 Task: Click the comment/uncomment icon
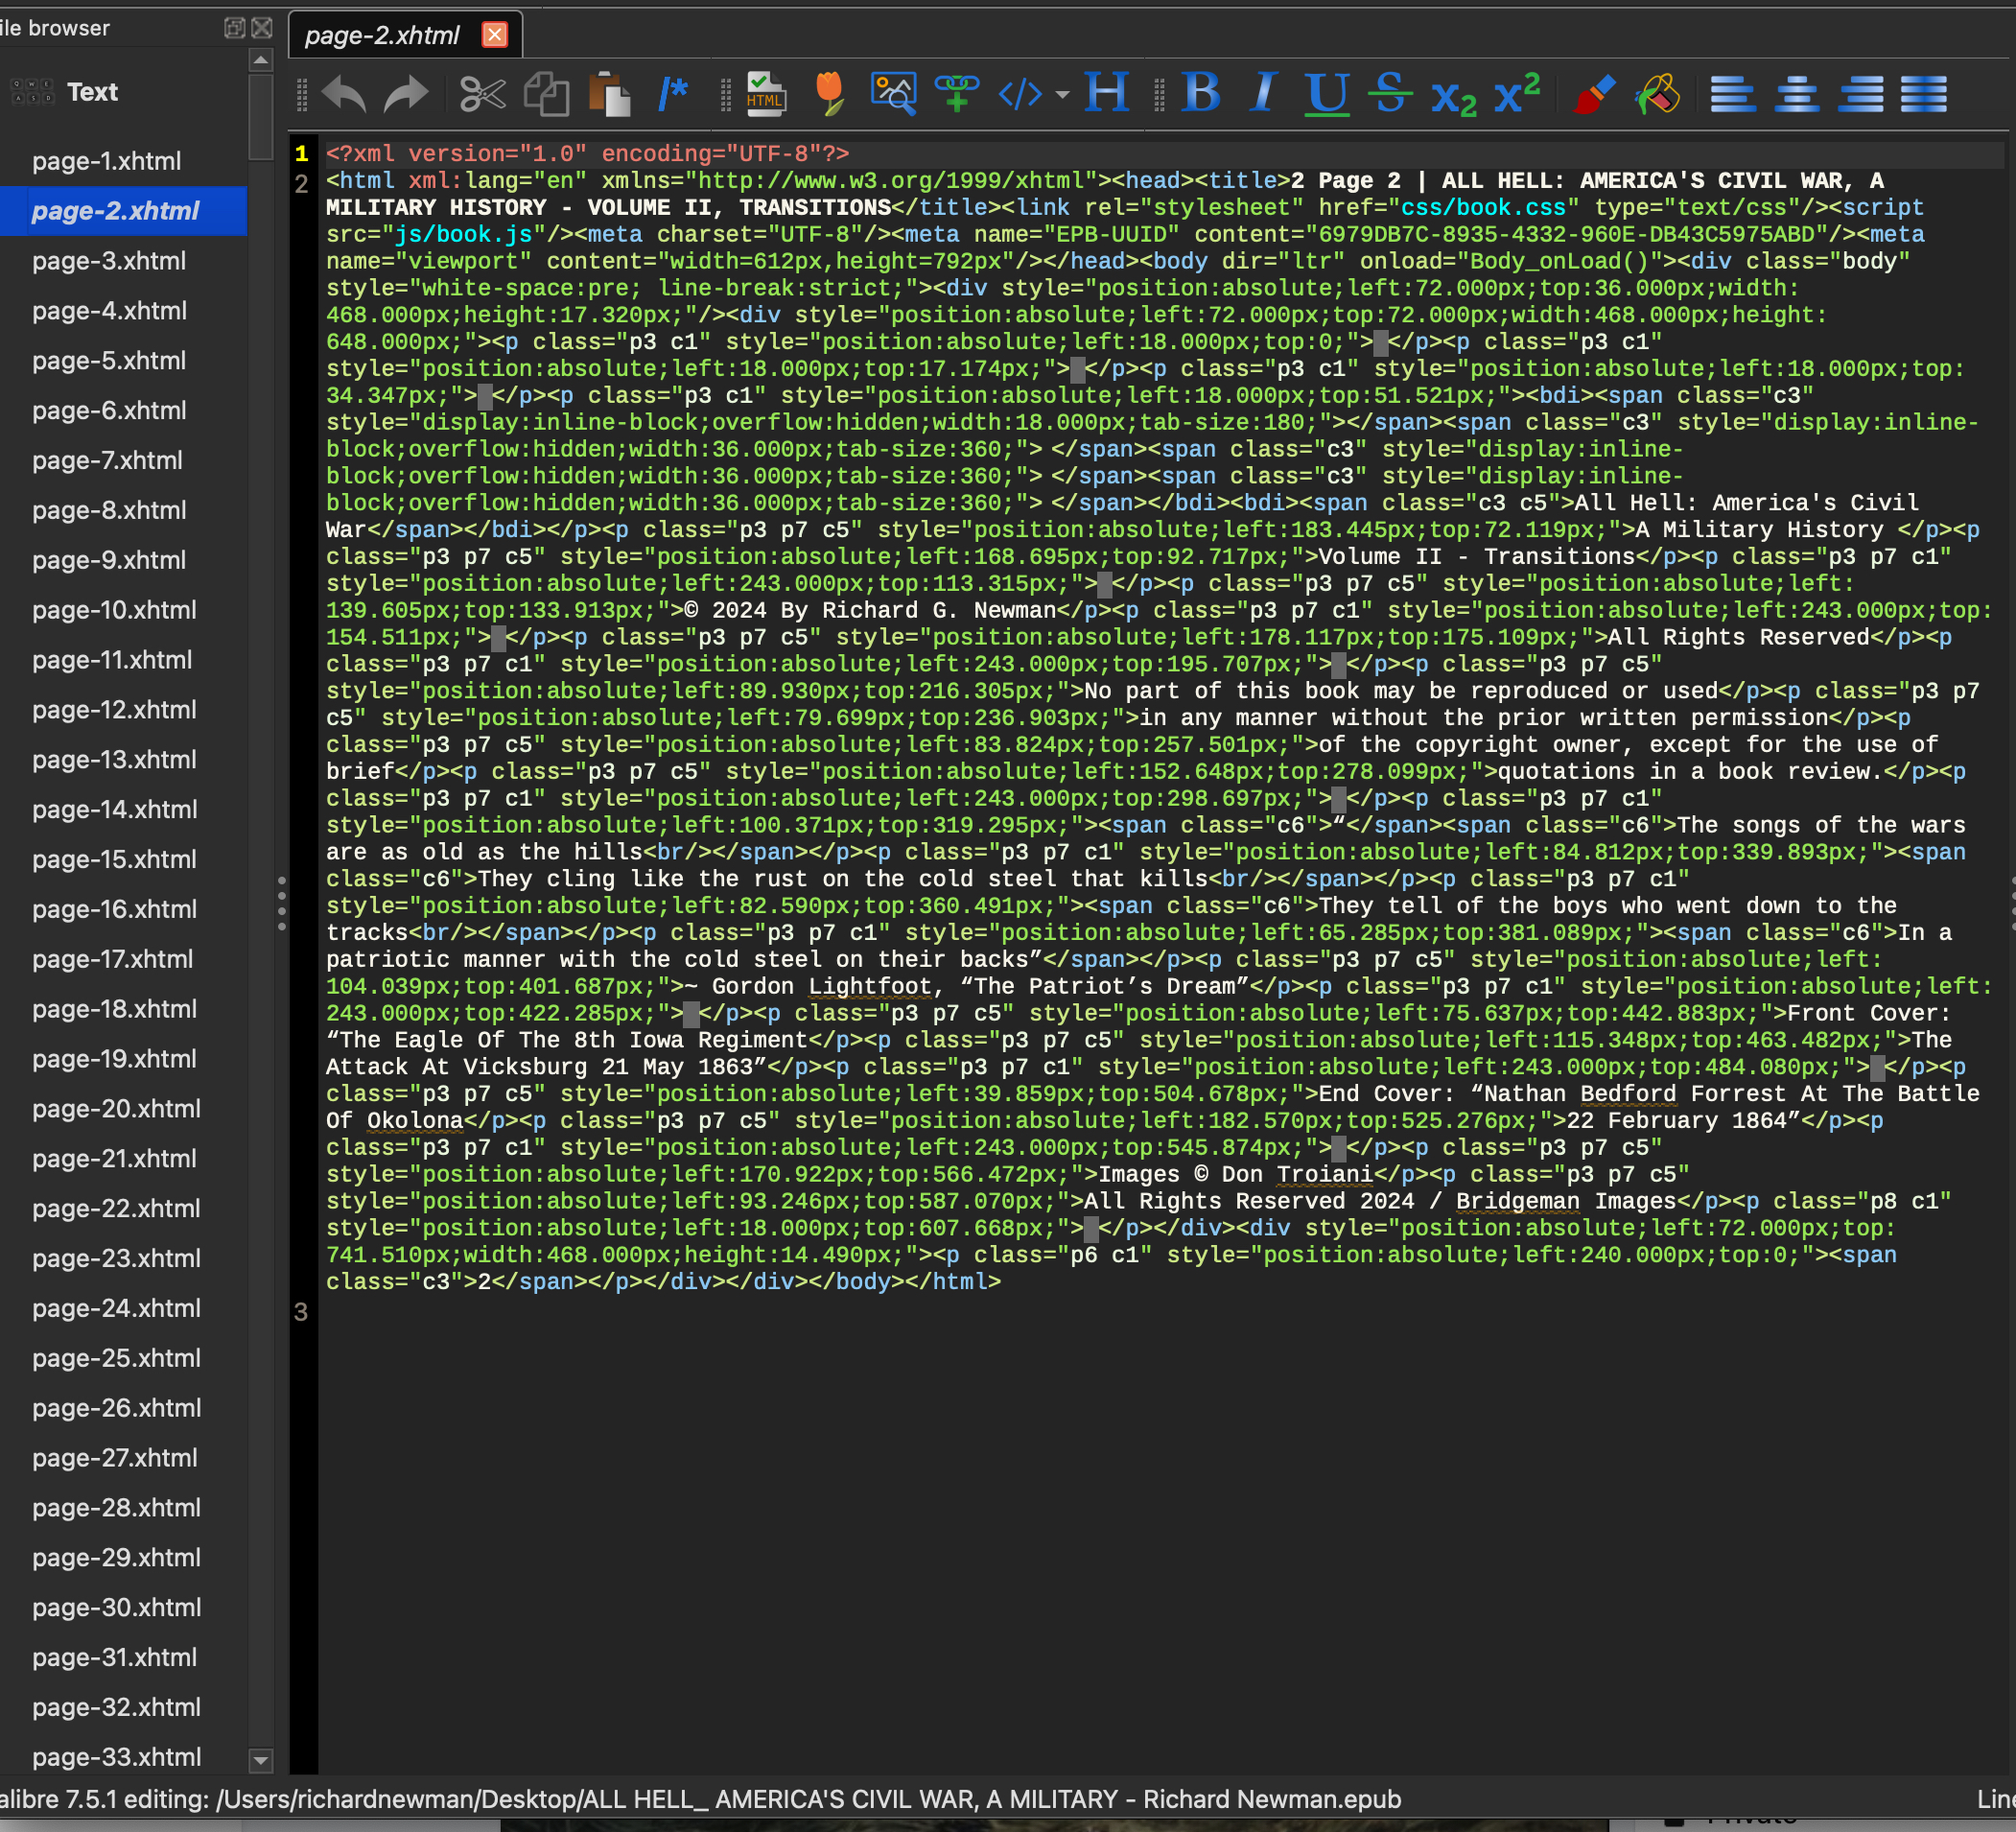(x=673, y=95)
